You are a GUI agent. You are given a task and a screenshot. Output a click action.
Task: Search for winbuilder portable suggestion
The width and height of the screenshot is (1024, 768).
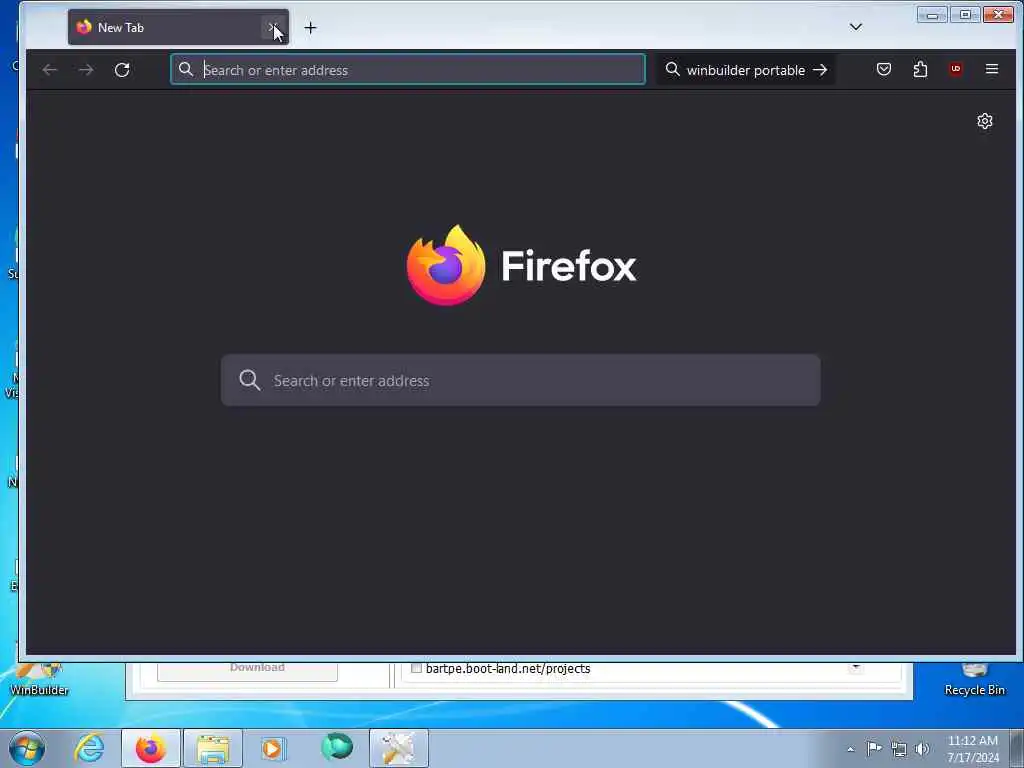[x=746, y=69]
